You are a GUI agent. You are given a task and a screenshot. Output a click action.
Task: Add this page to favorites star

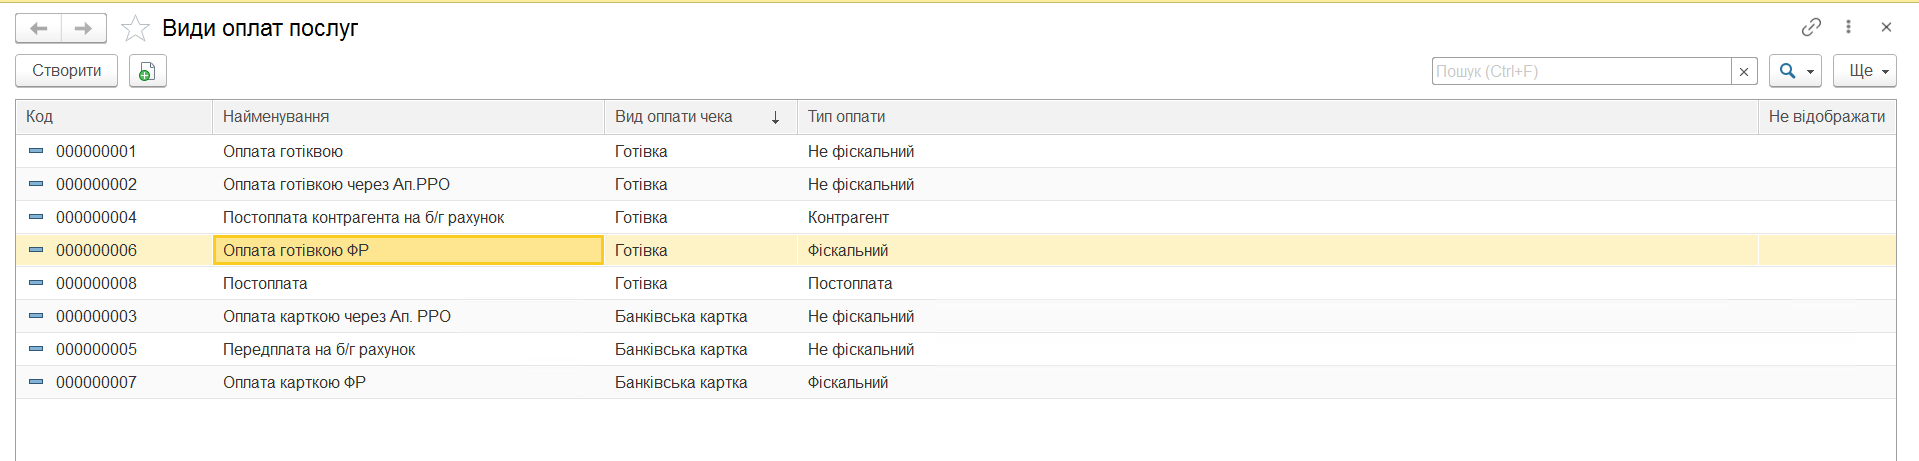[x=135, y=28]
